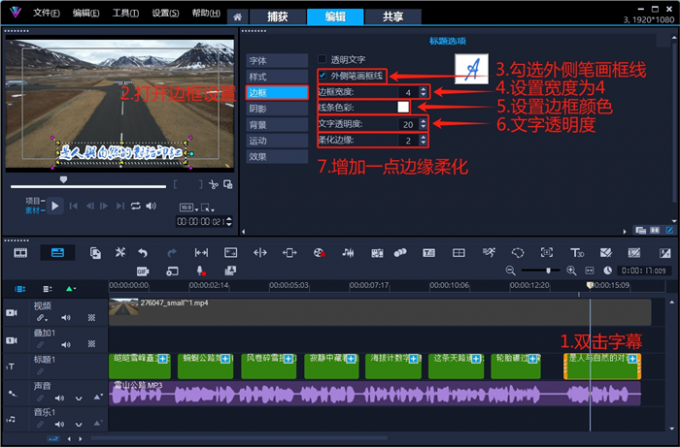Increase the 文字透明度 value
The image size is (680, 447).
[x=423, y=121]
